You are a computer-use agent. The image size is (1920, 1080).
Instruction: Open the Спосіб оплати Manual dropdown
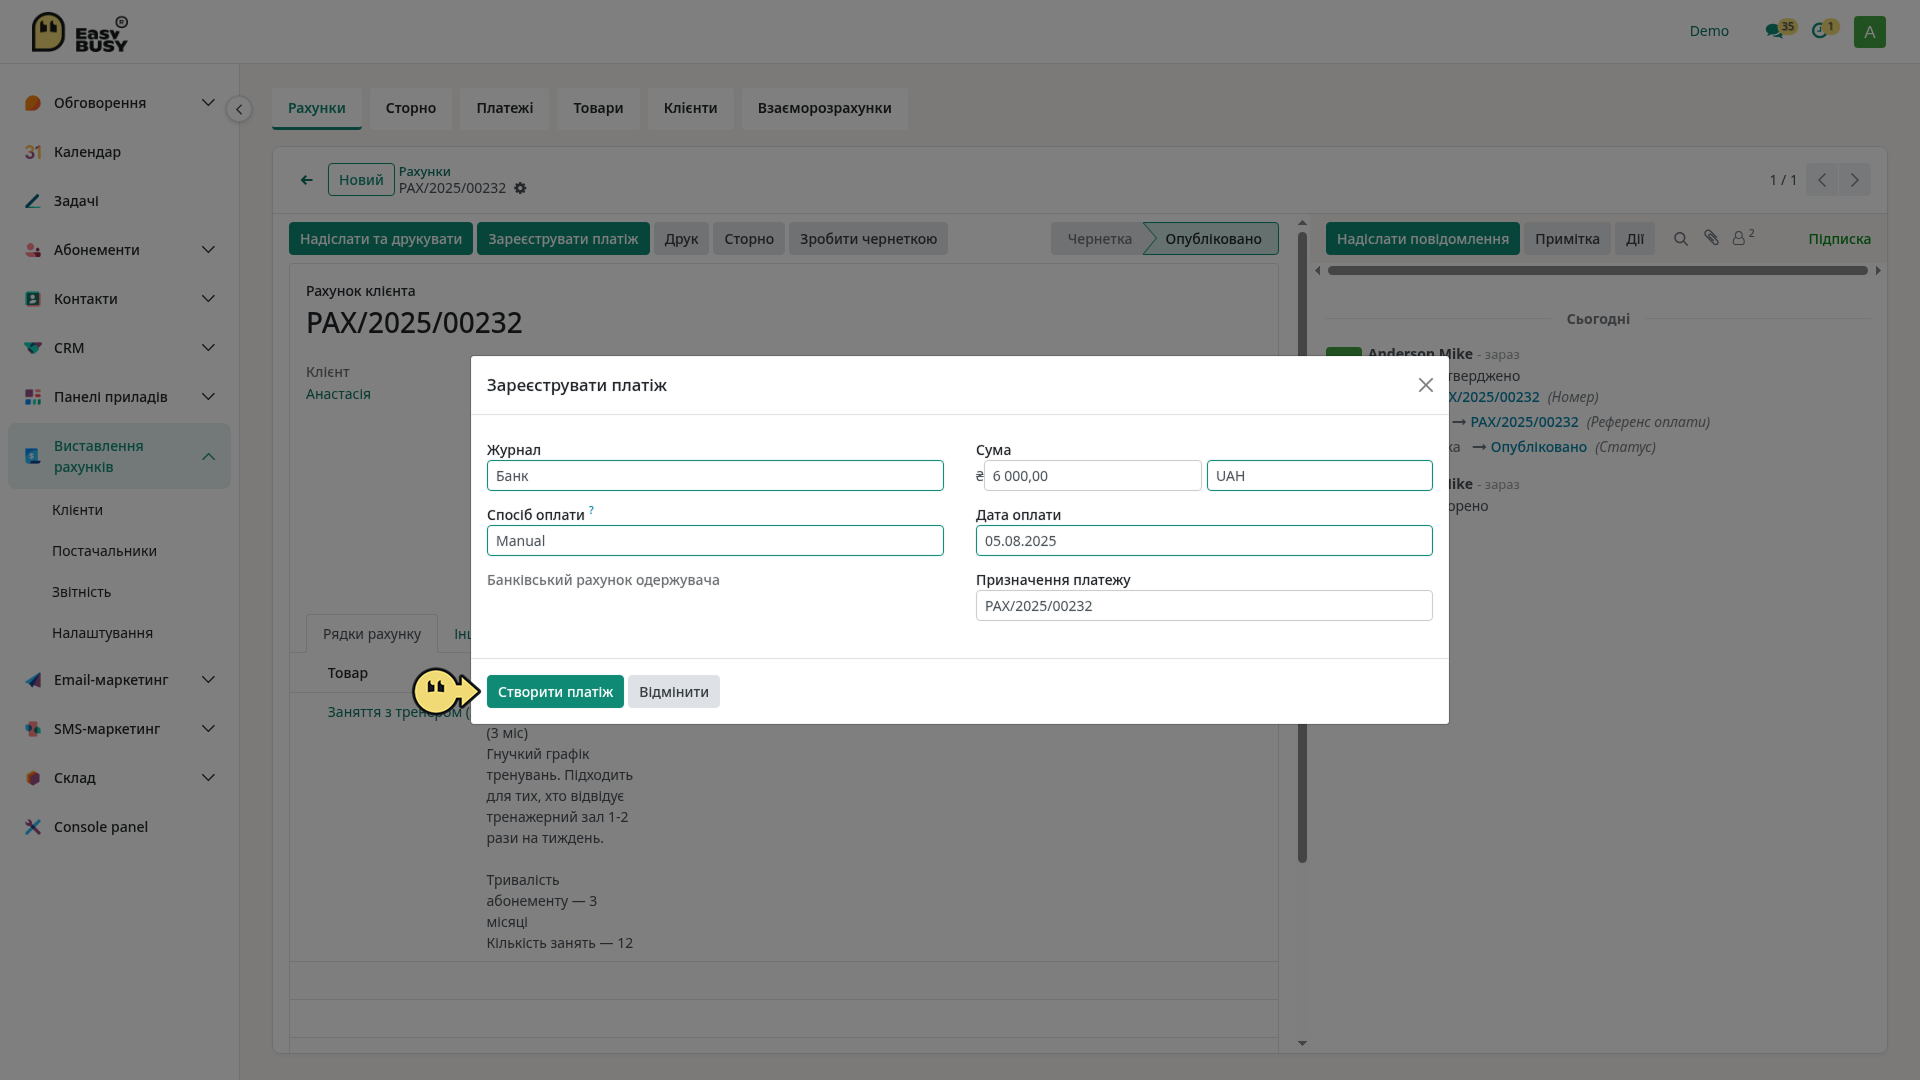click(715, 541)
